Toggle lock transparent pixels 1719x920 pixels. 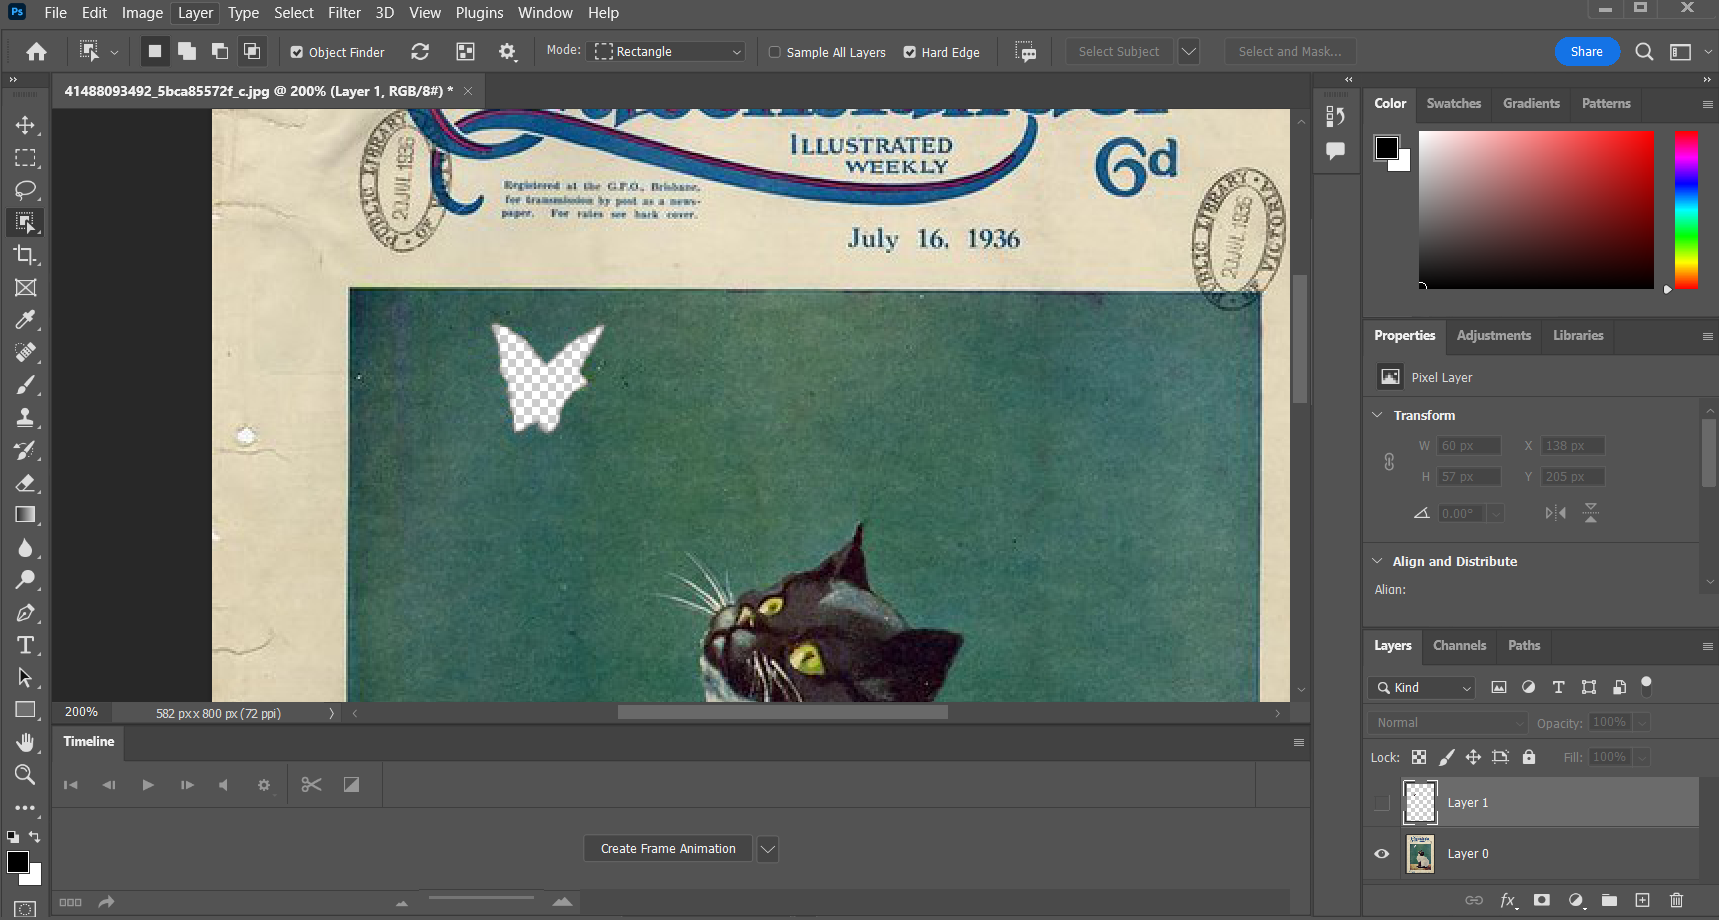tap(1419, 757)
